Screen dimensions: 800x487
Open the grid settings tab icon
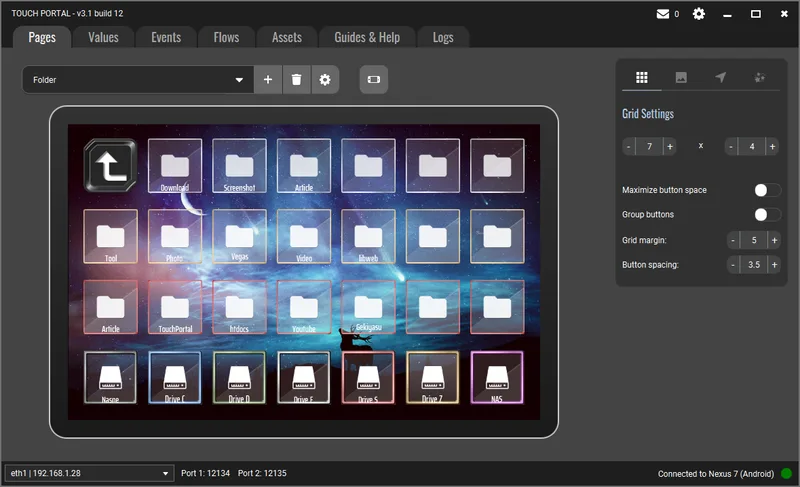tap(642, 77)
